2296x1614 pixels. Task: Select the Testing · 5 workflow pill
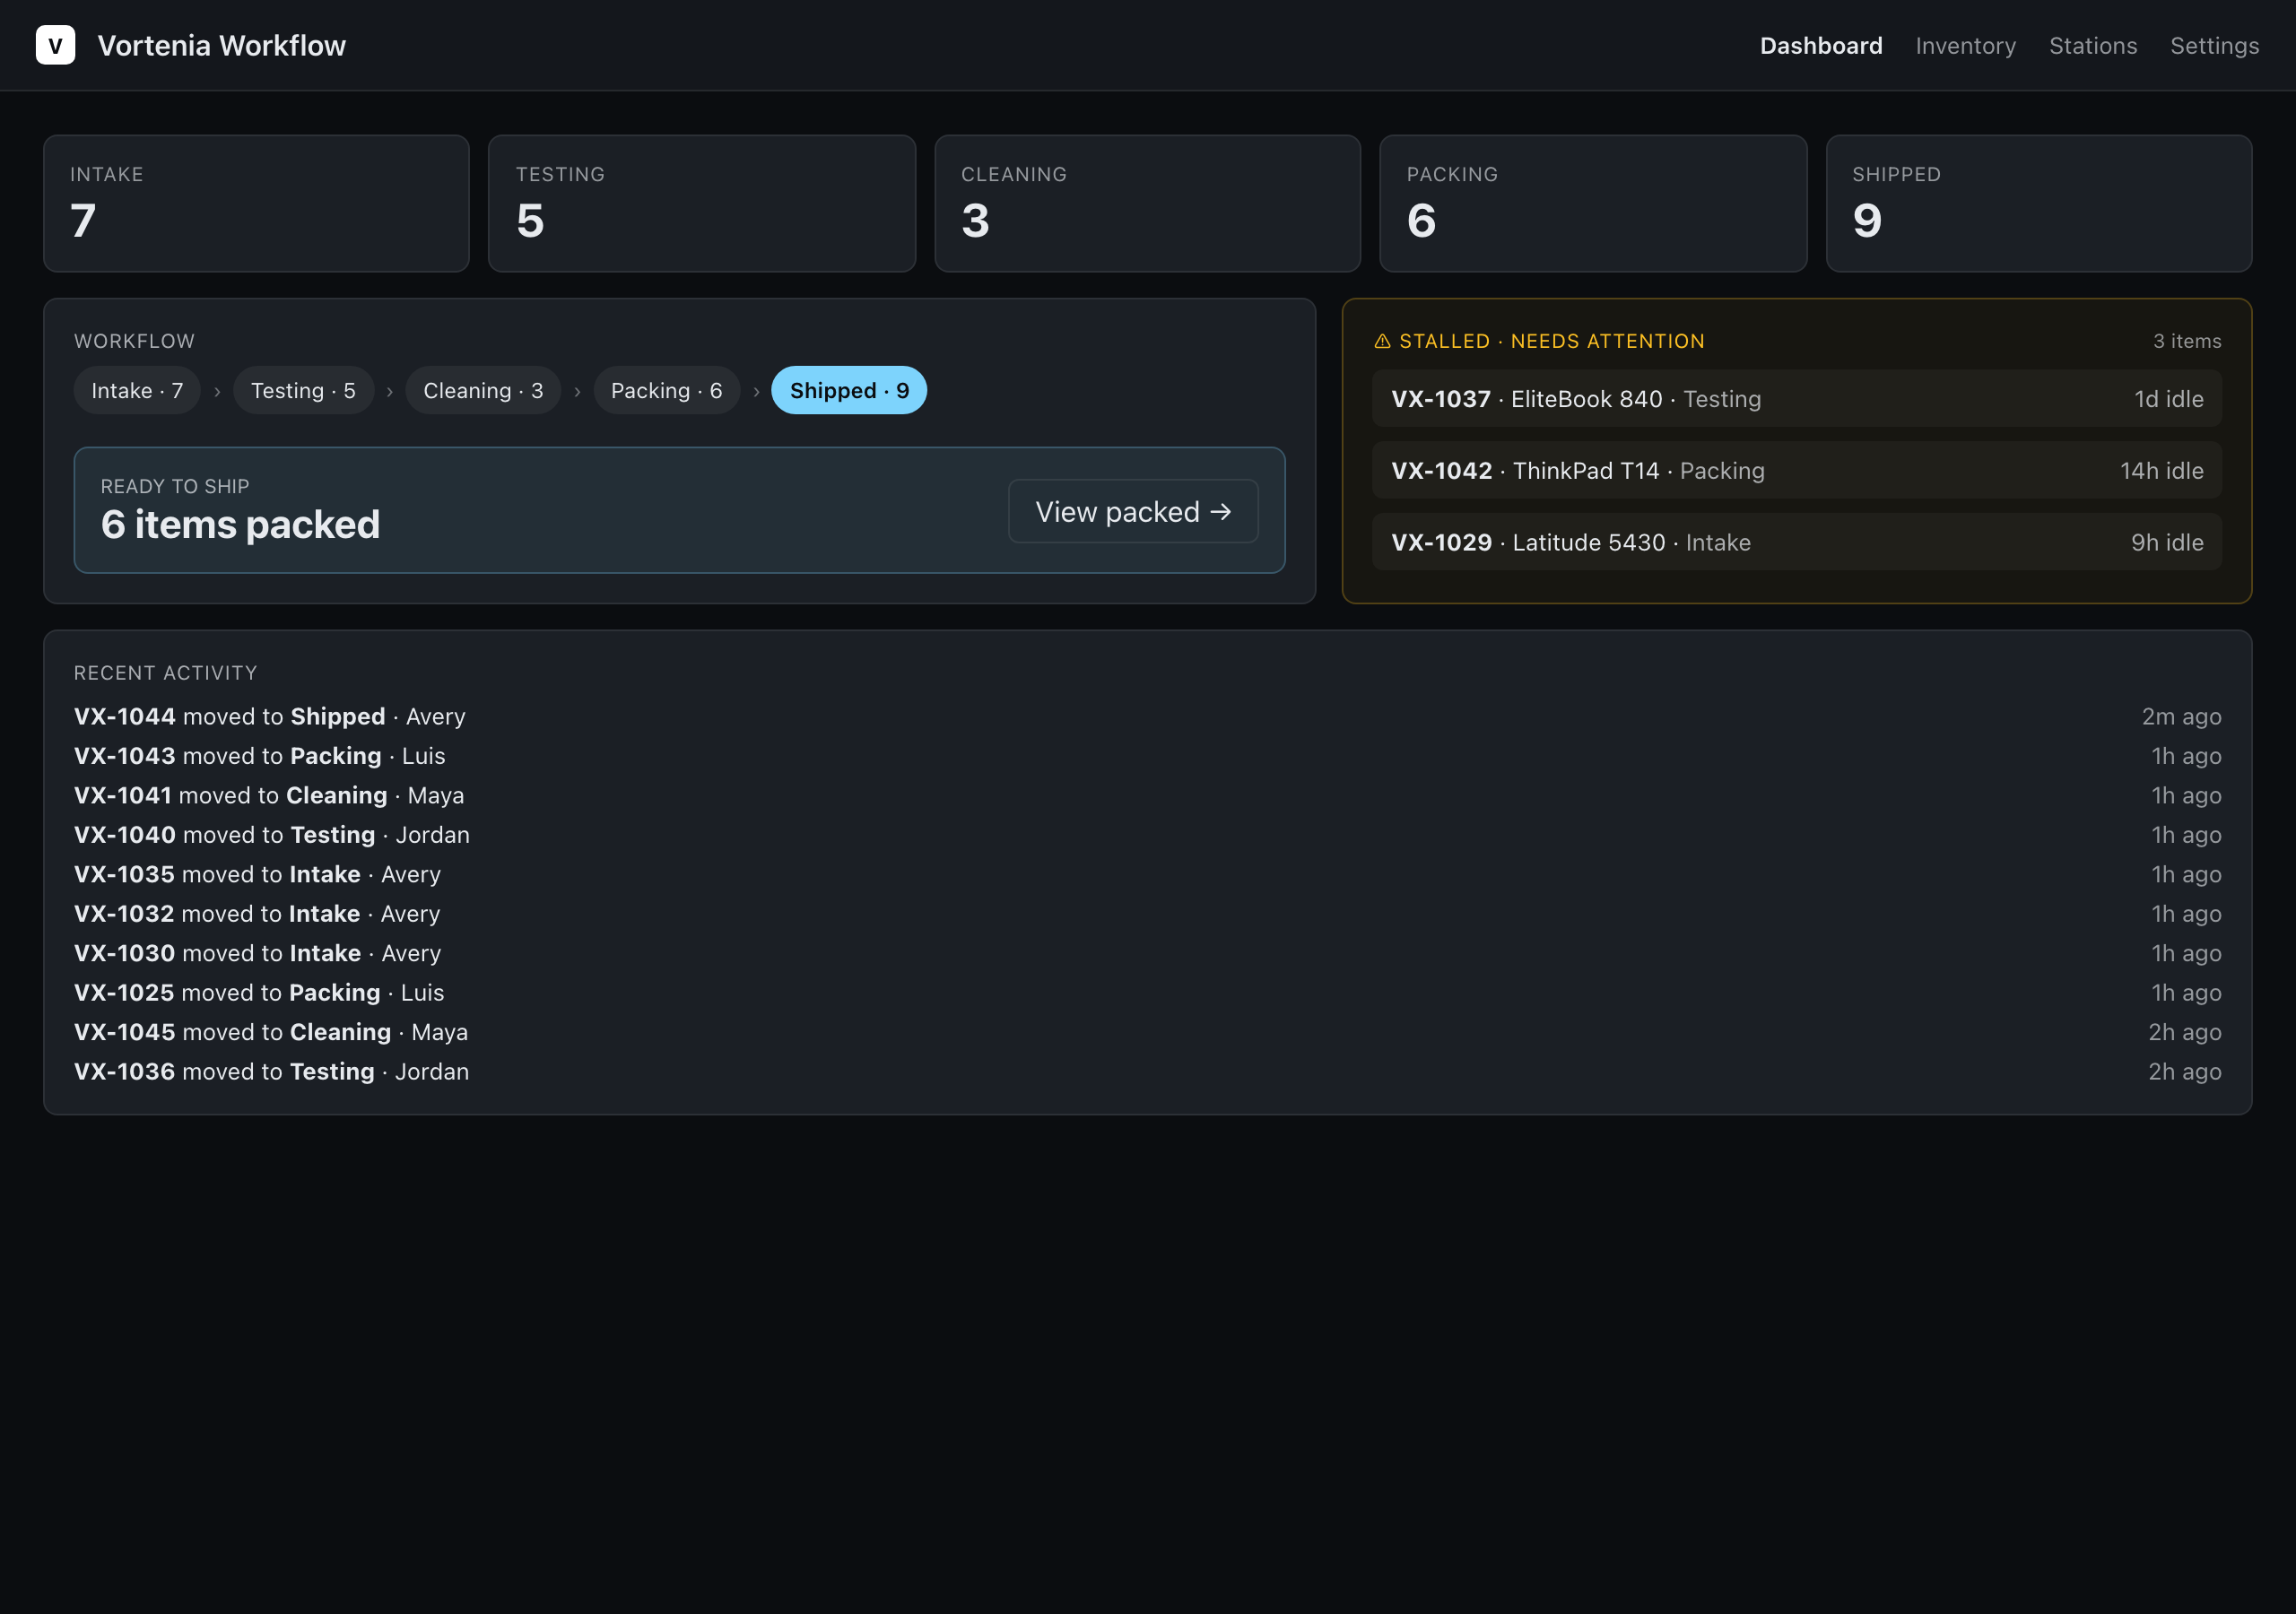point(303,390)
